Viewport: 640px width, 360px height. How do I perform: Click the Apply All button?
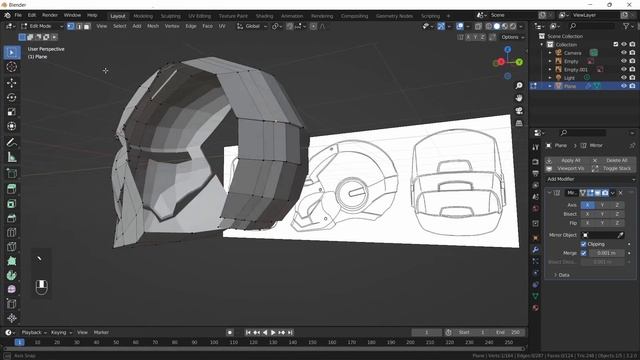tap(567, 160)
